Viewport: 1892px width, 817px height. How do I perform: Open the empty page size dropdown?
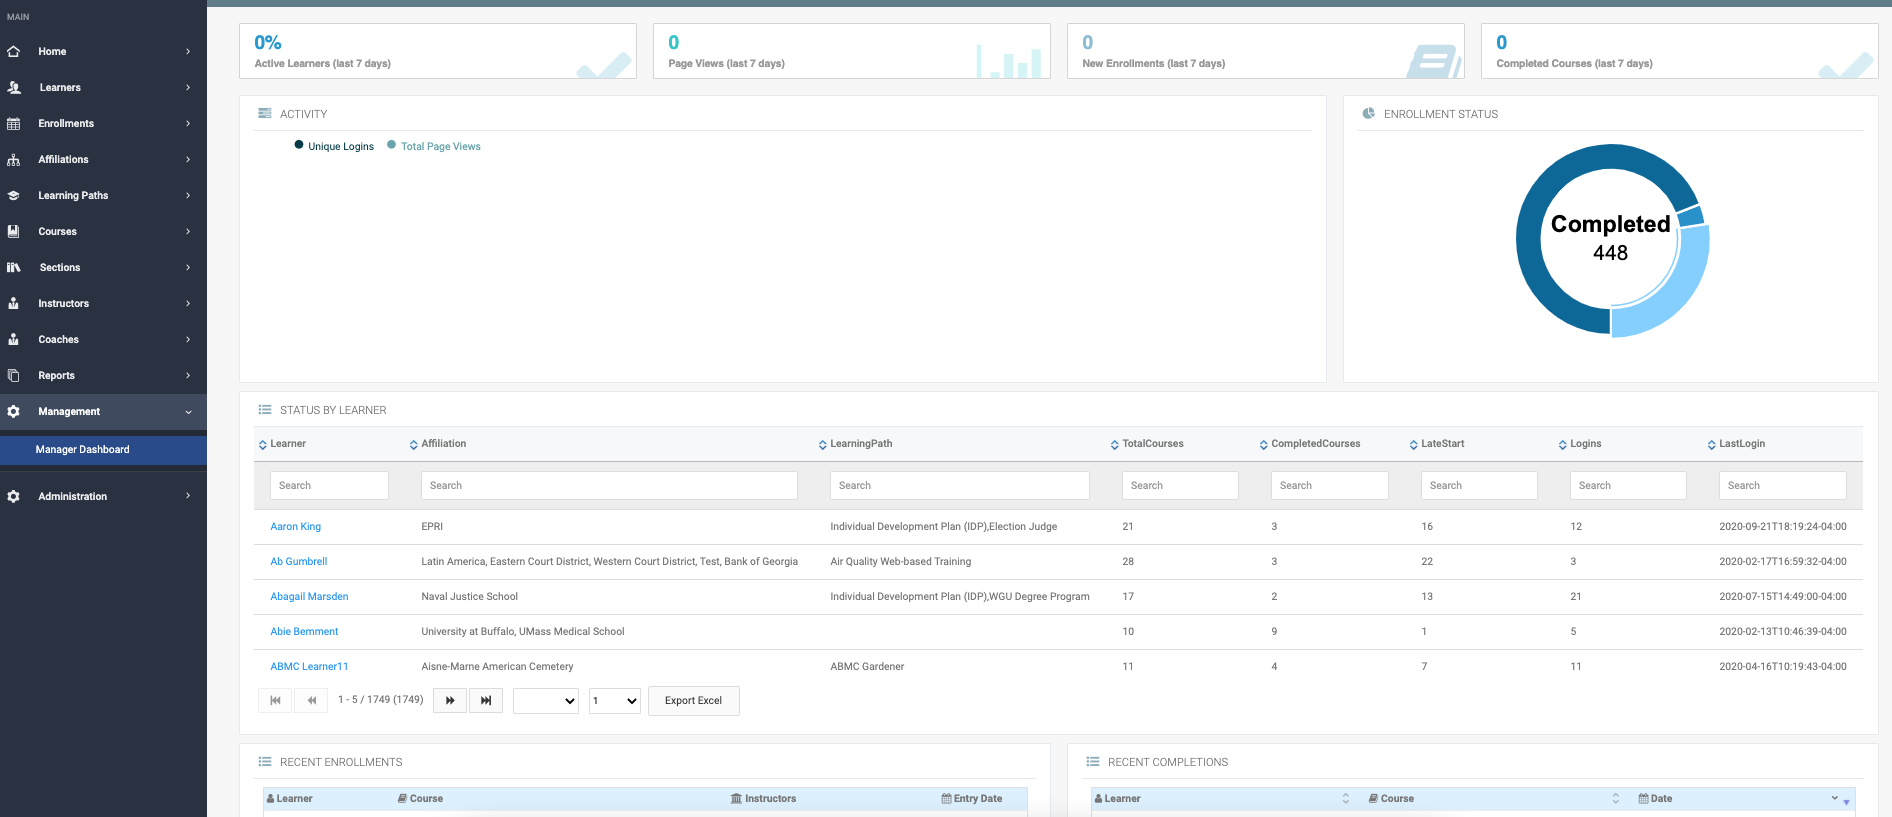tap(546, 701)
